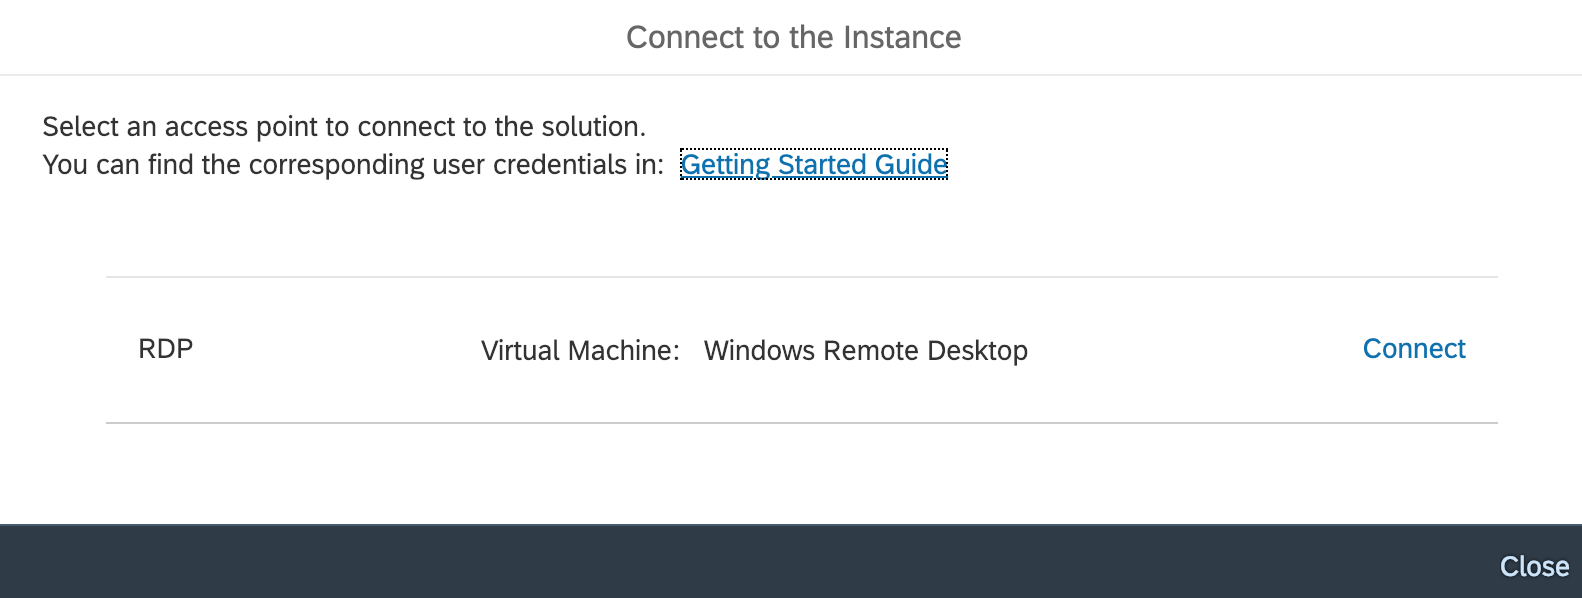Click Connect for the RDP access point
1582x598 pixels.
click(1413, 349)
